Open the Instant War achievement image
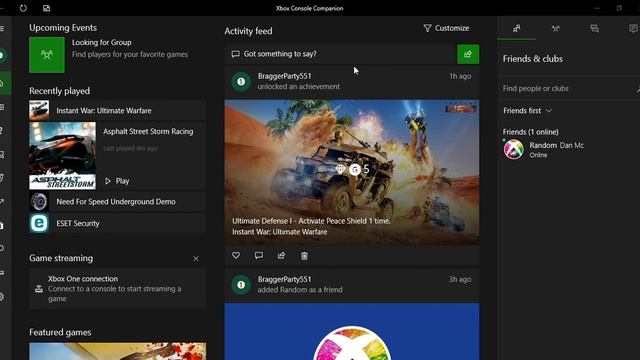 coord(352,172)
